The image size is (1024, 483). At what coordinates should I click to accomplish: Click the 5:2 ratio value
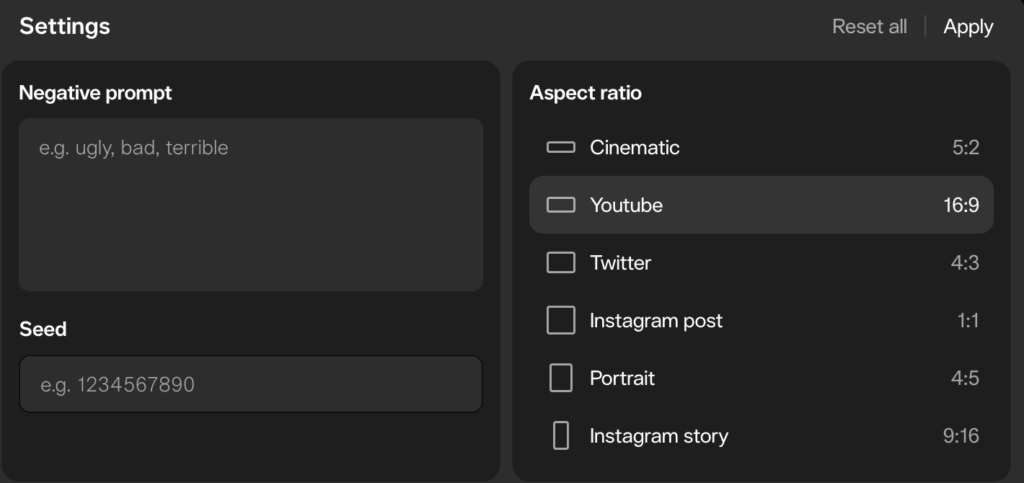click(x=965, y=148)
